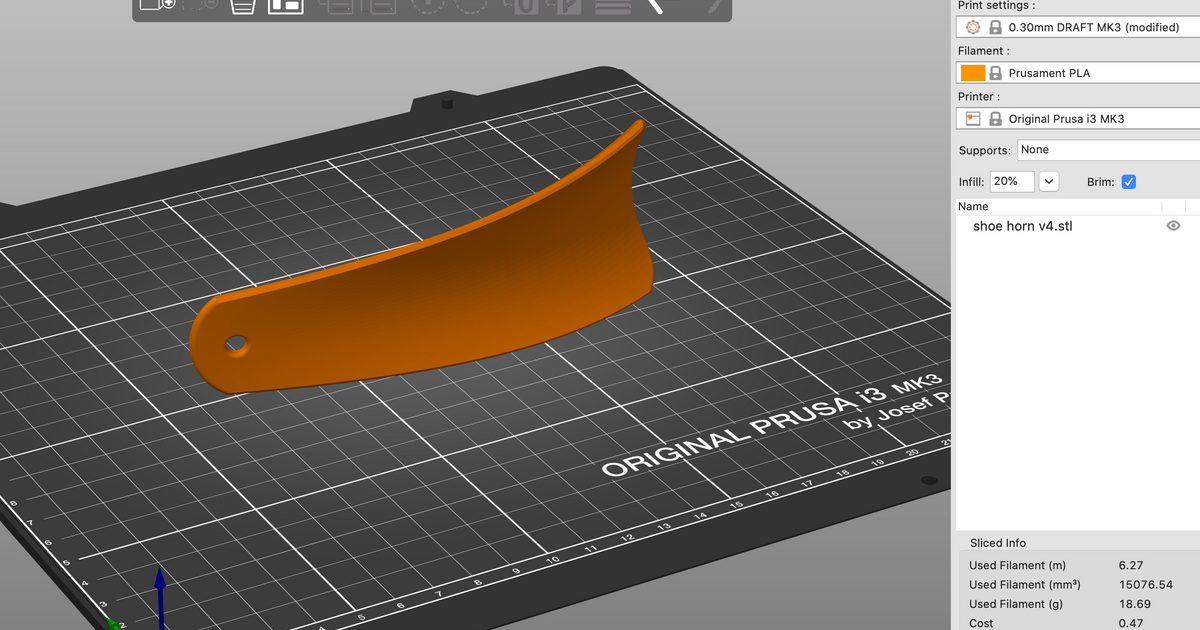Click the Cost label

(981, 623)
